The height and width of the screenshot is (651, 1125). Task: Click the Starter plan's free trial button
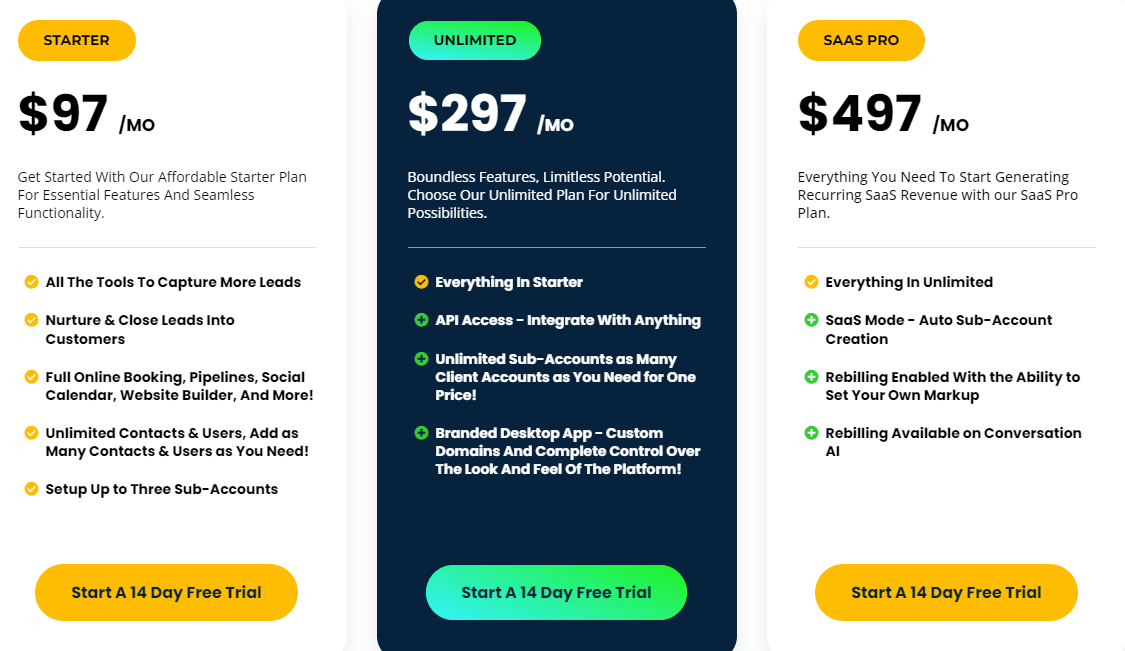(x=166, y=592)
